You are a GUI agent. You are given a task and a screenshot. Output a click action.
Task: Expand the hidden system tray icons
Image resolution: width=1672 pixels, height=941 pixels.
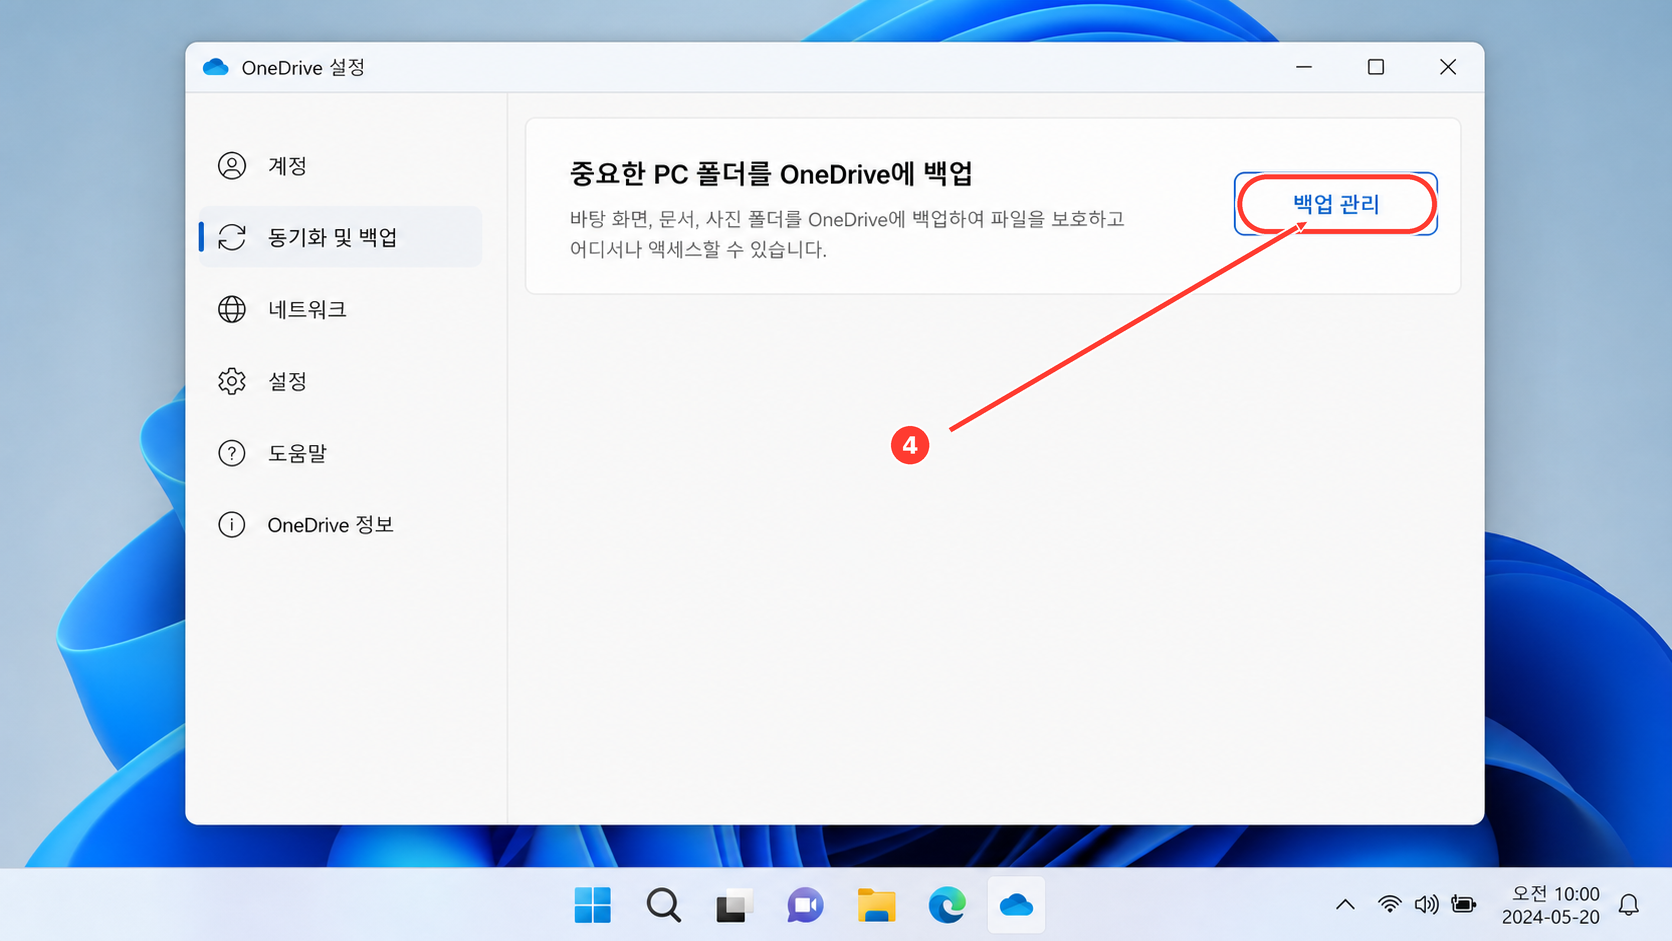(1345, 905)
